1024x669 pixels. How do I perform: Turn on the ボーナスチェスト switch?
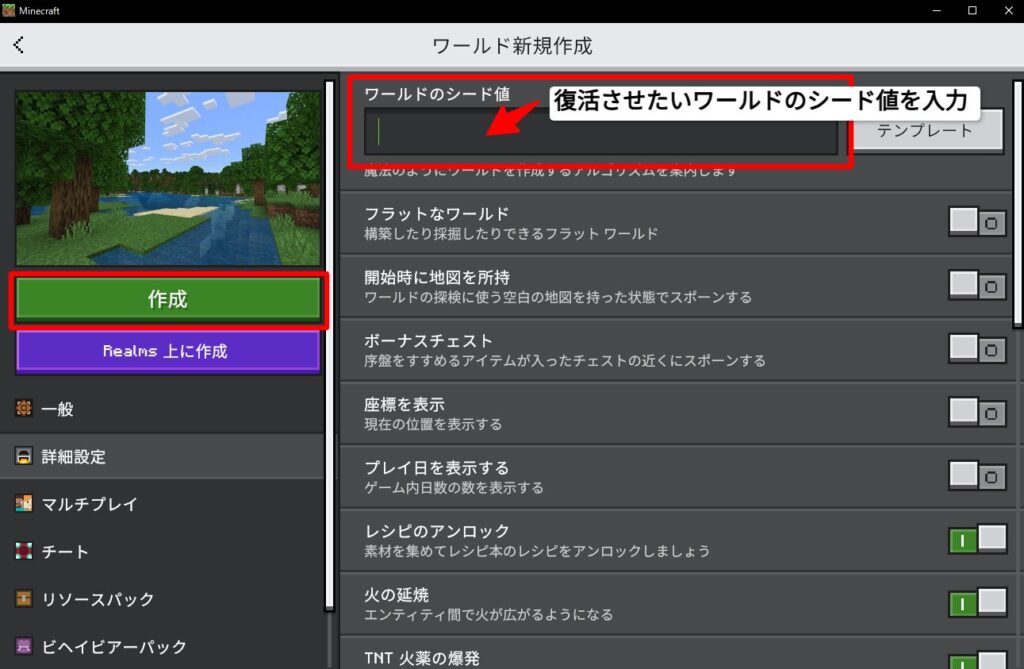point(977,350)
